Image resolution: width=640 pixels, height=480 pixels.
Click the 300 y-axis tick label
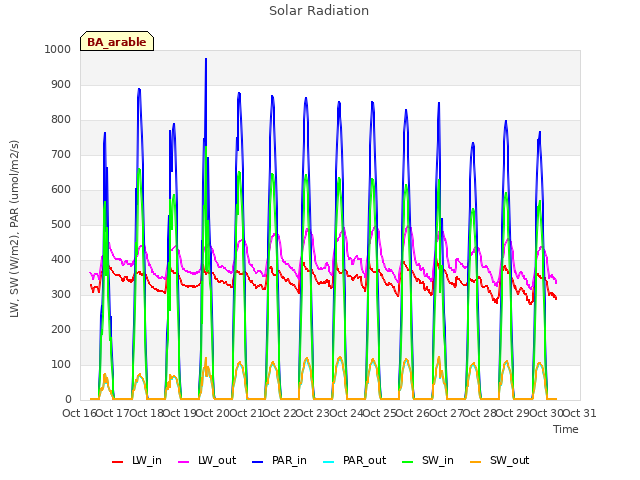coord(61,295)
